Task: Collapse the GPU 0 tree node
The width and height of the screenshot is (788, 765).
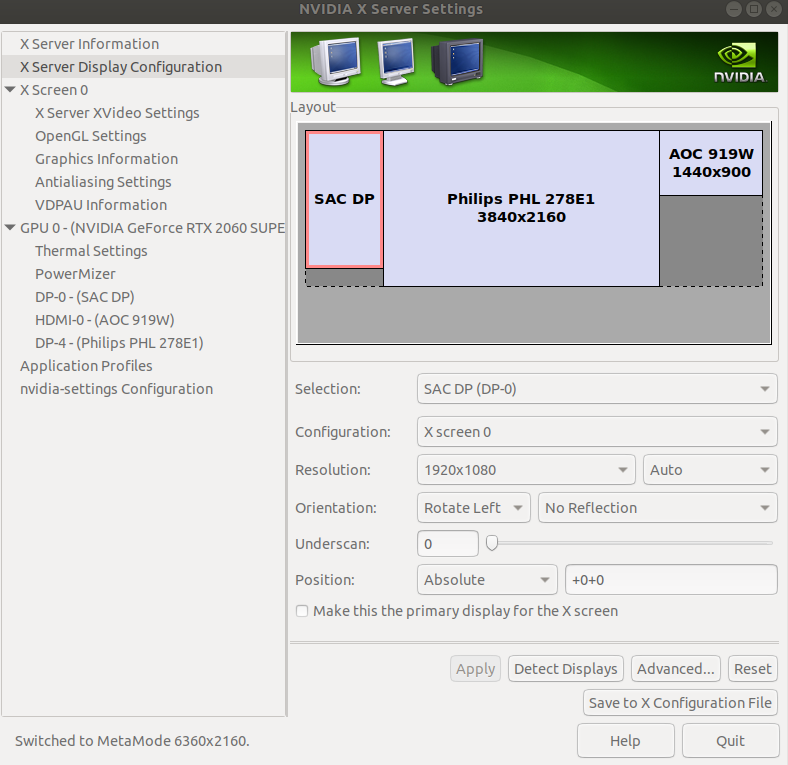Action: [10, 227]
